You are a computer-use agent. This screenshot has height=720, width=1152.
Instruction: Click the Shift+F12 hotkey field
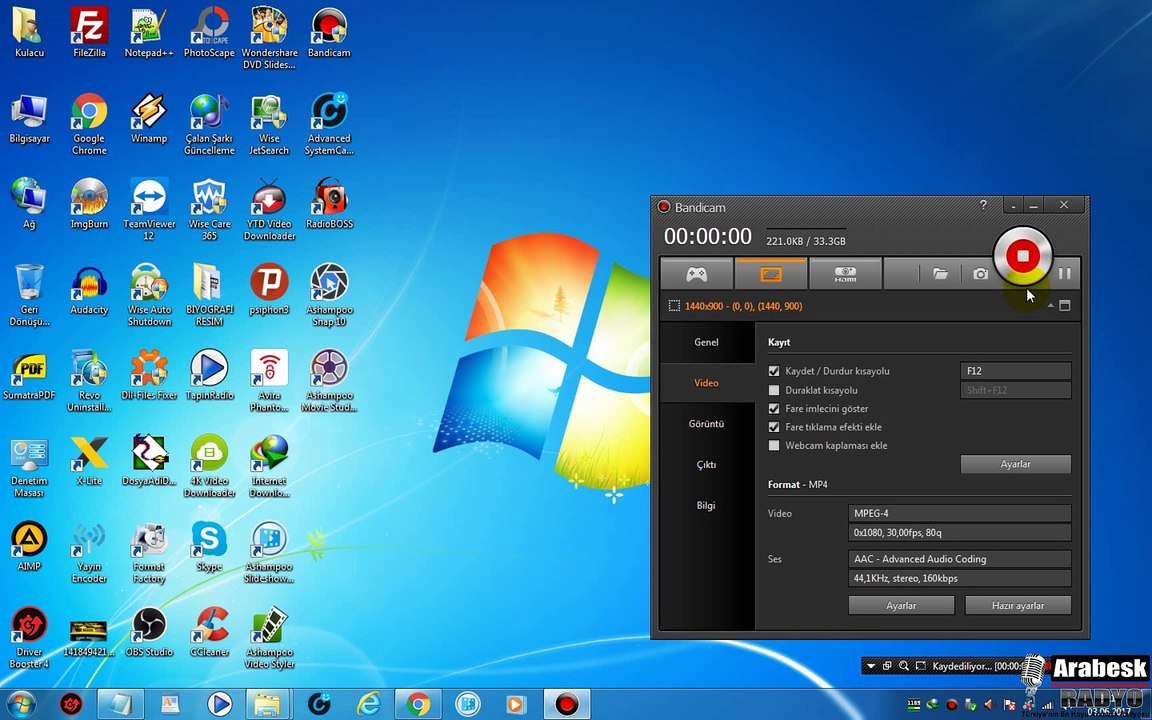(x=1015, y=390)
